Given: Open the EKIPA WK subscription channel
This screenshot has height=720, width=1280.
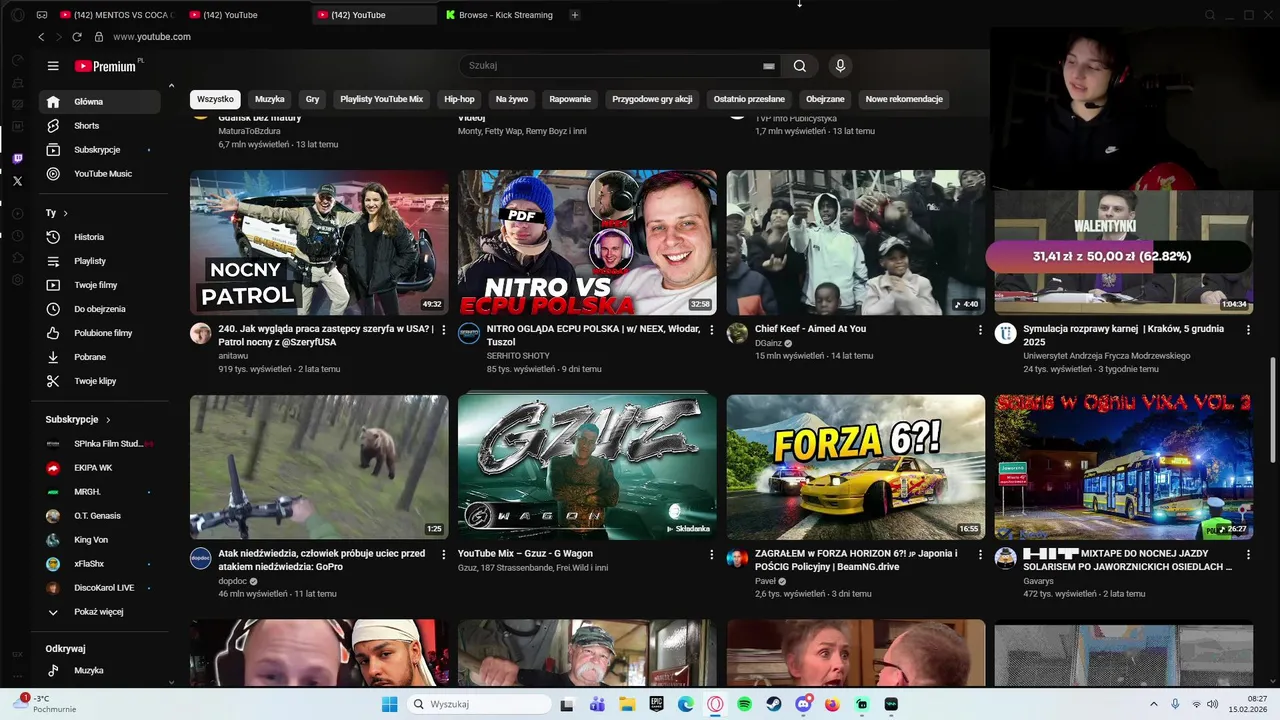Looking at the screenshot, I should click(x=100, y=468).
